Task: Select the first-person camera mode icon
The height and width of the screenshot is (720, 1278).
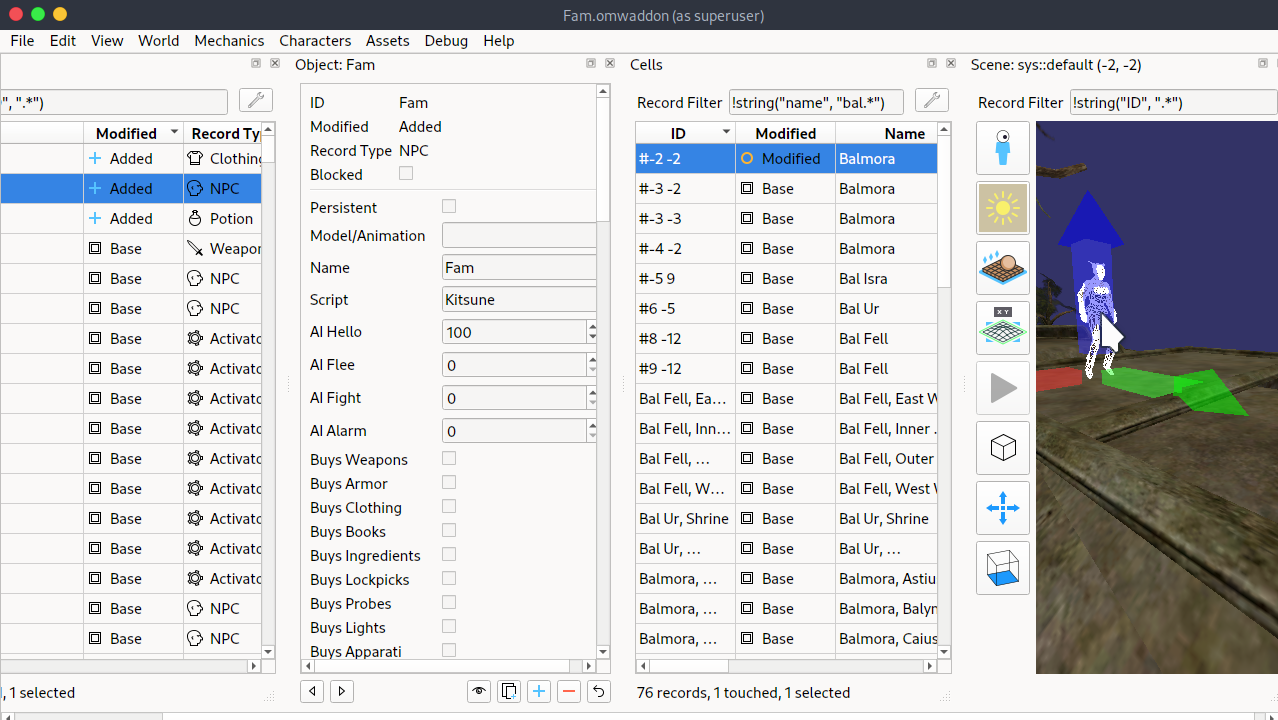Action: tap(1003, 148)
